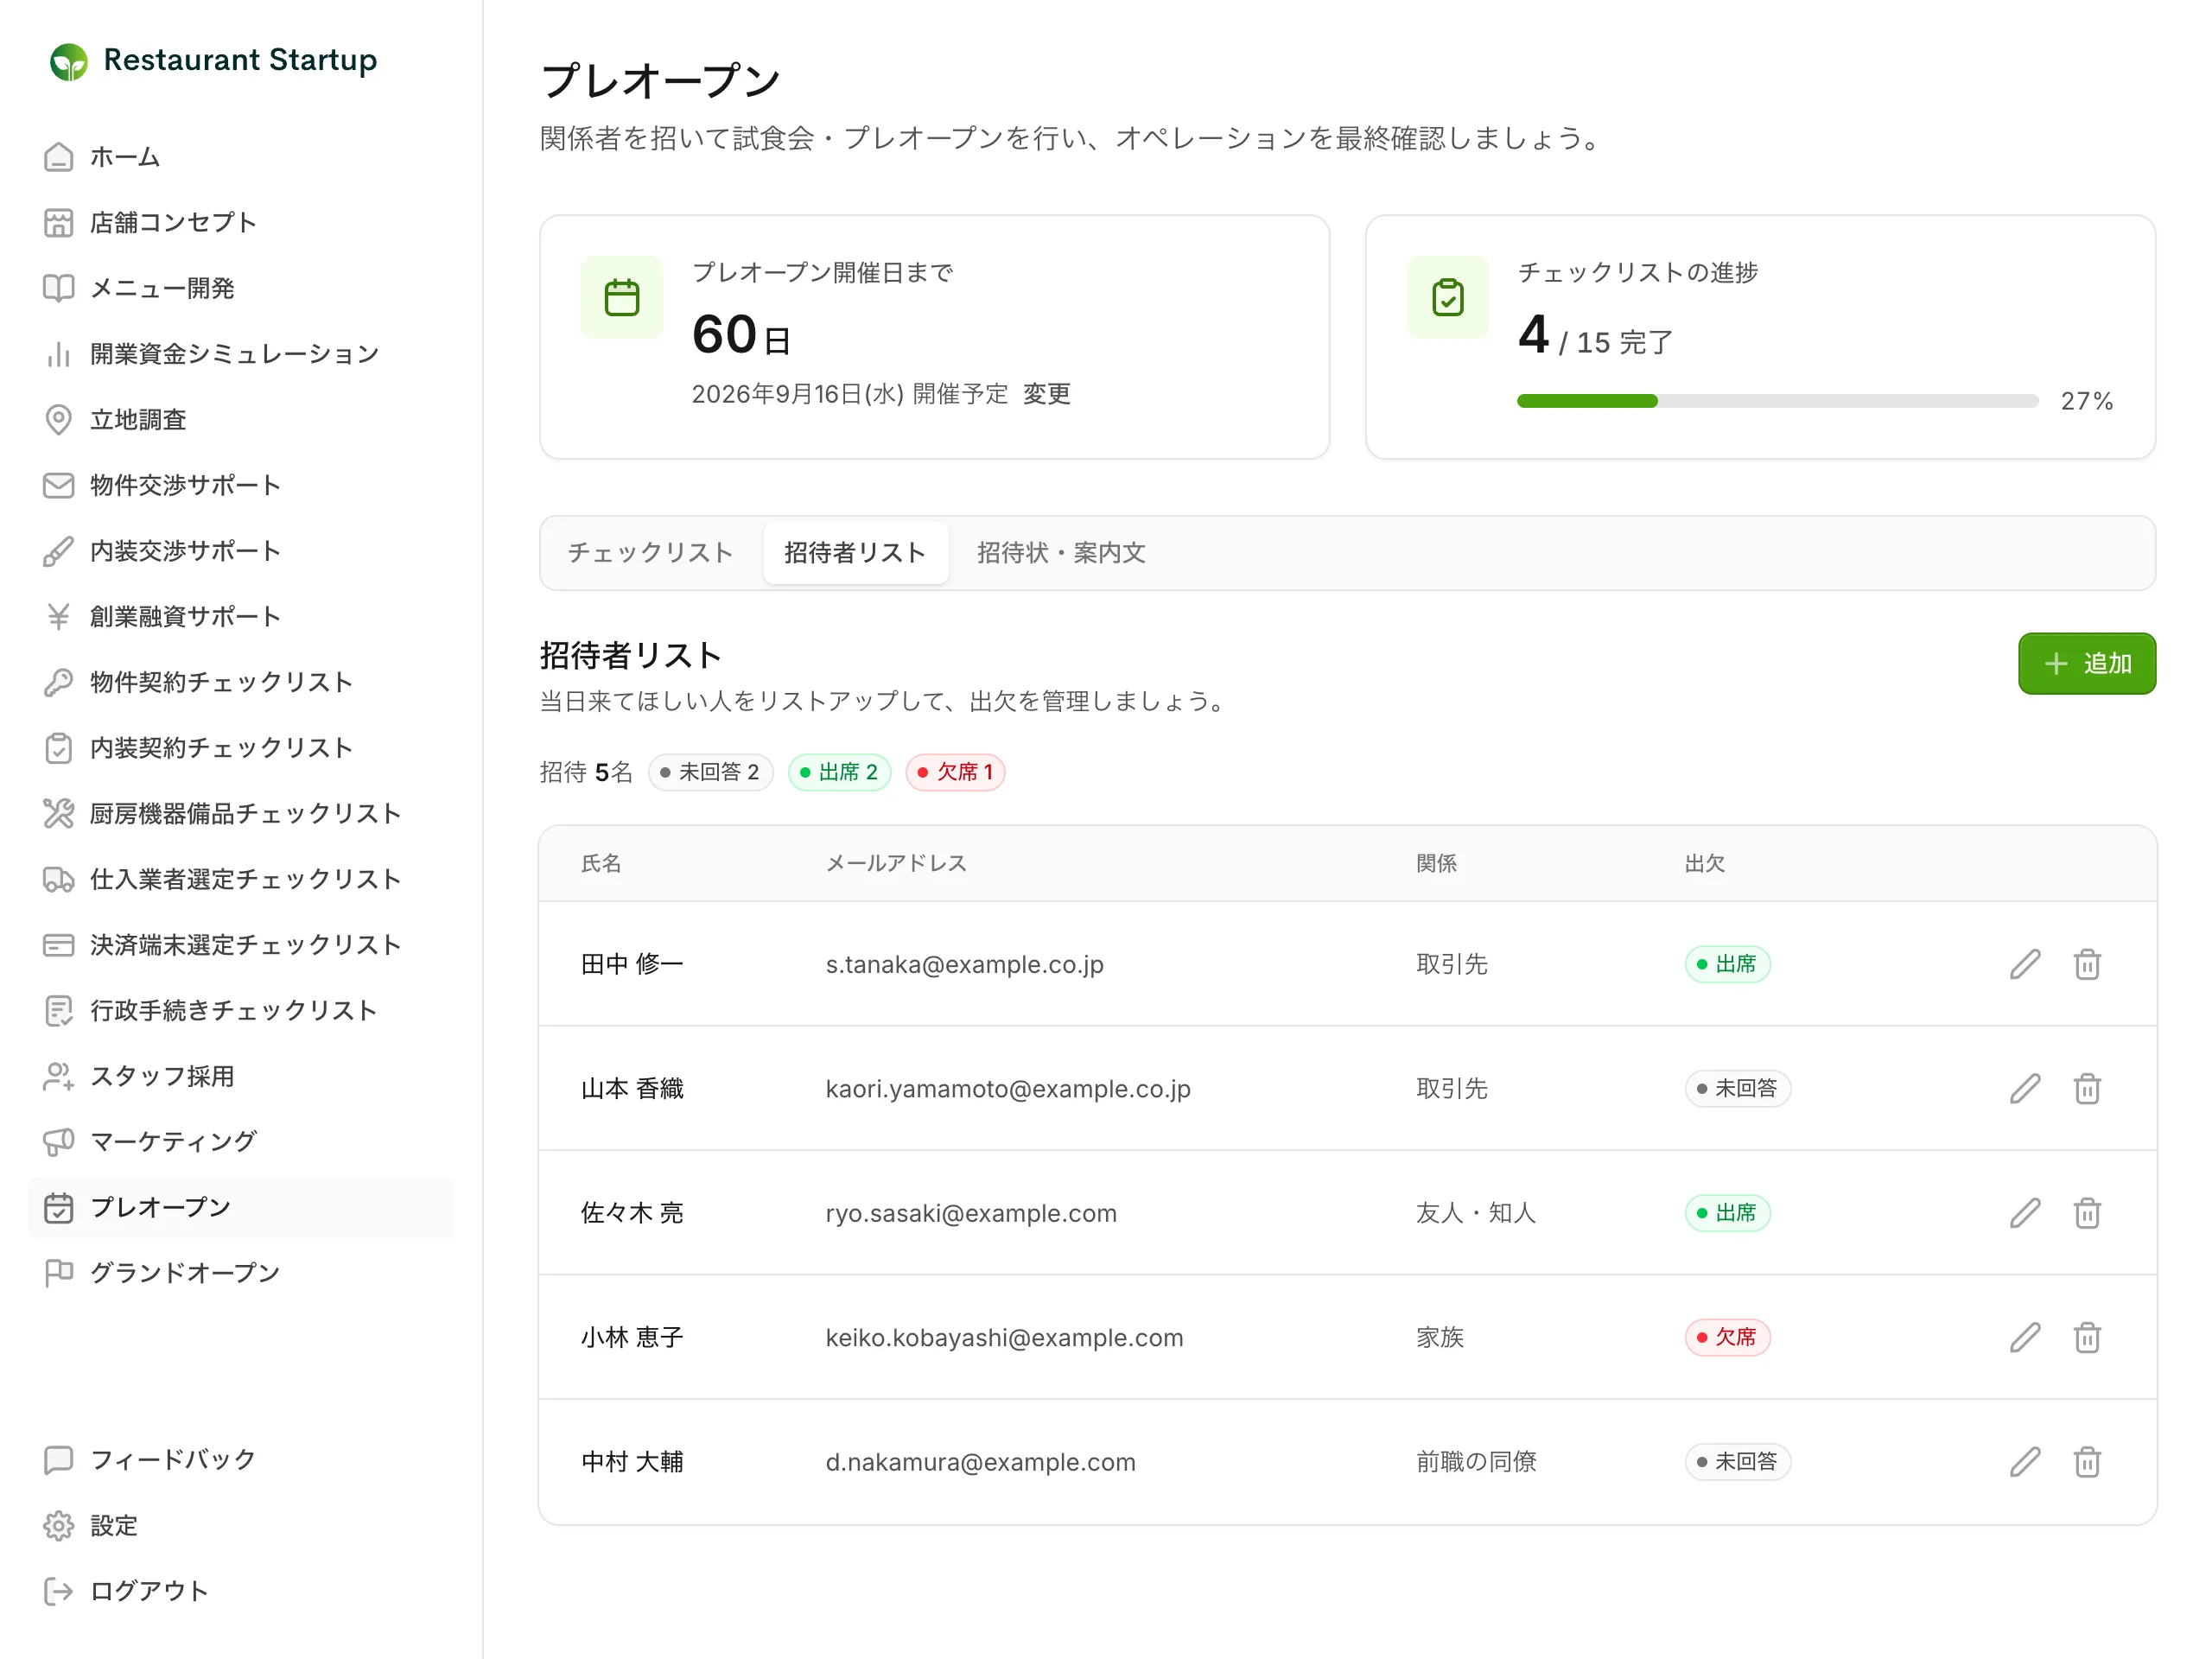Switch to the チェックリスト tab
Screen dimensions: 2212x1659
pos(650,553)
